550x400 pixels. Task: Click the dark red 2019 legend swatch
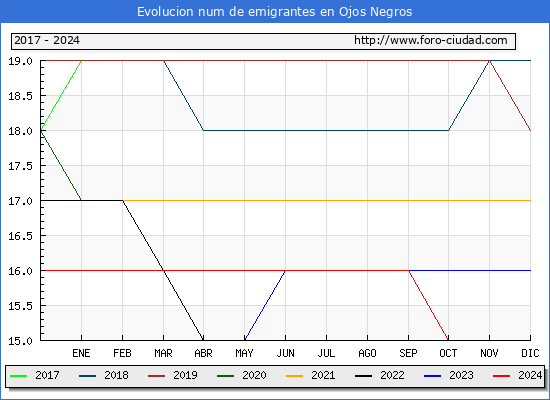coord(156,376)
